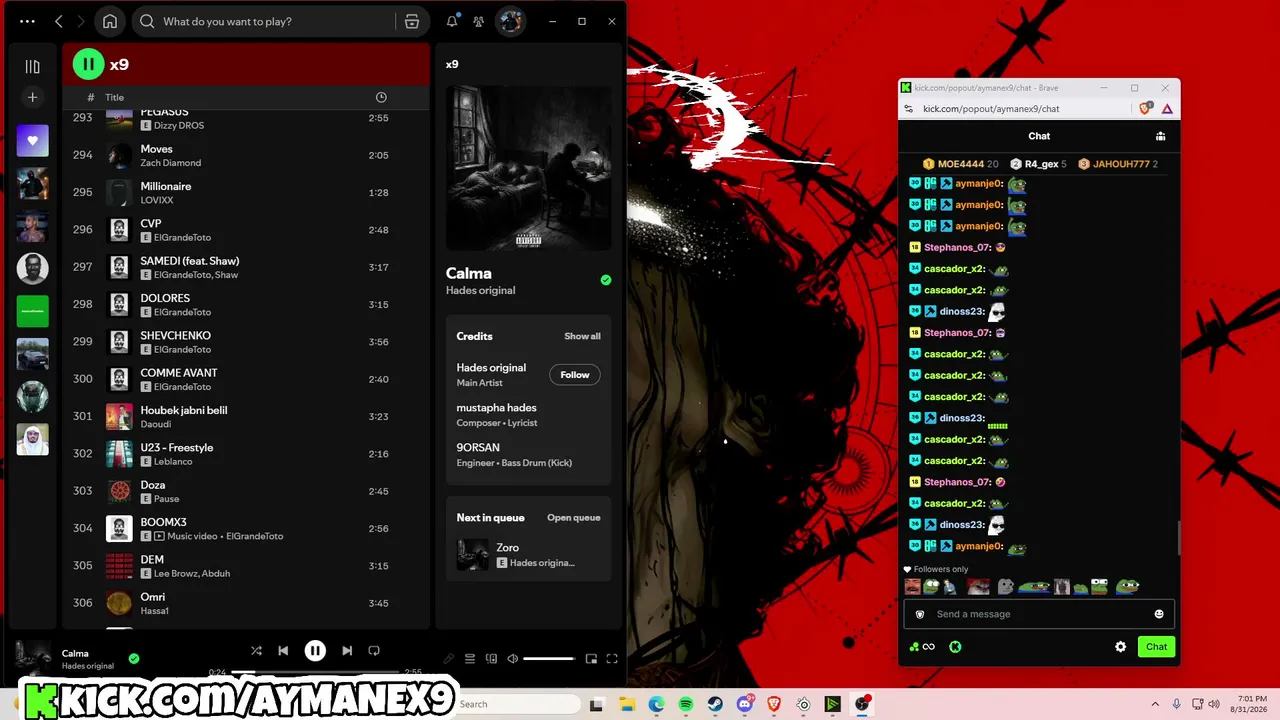Open Spotify profile avatar menu
This screenshot has height=720, width=1280.
pos(510,21)
